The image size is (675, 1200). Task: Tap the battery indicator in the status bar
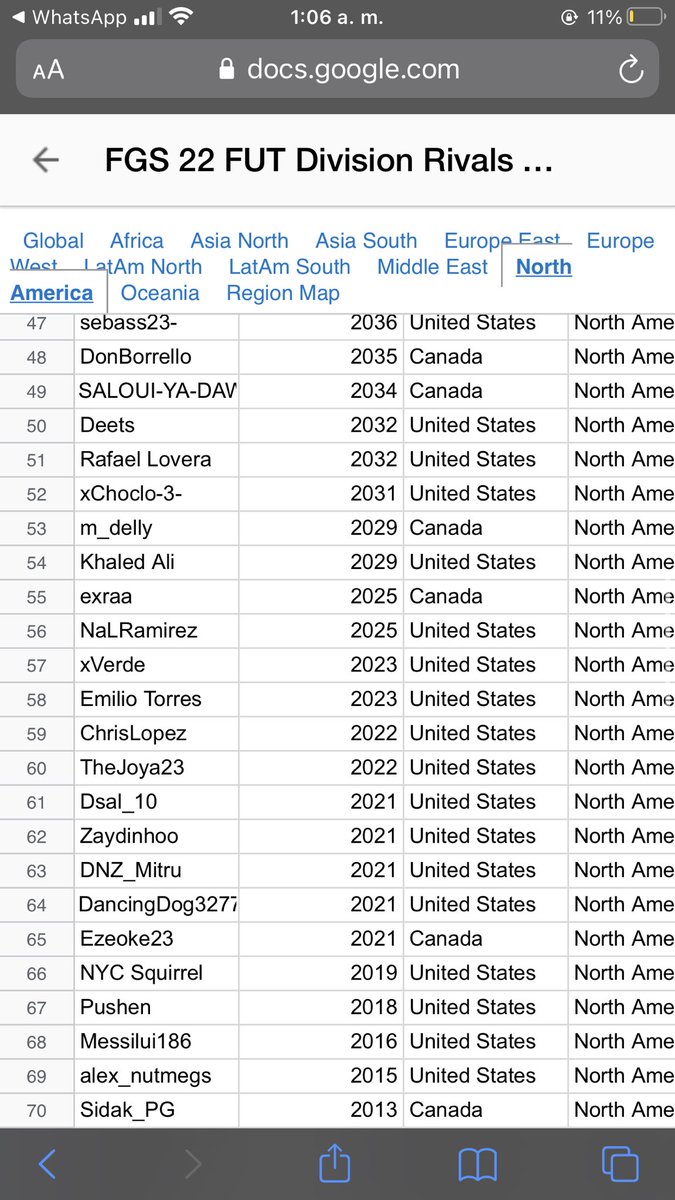pyautogui.click(x=644, y=17)
